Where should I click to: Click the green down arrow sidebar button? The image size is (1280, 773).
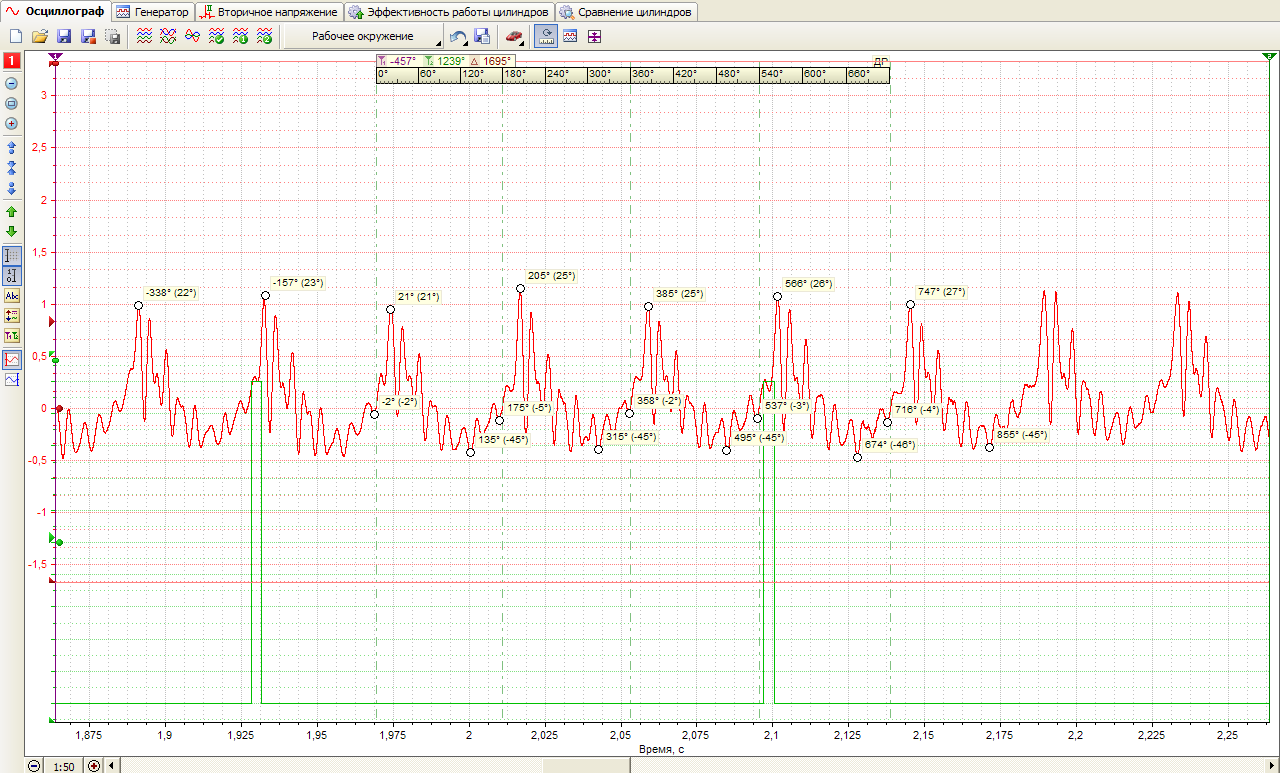12,232
